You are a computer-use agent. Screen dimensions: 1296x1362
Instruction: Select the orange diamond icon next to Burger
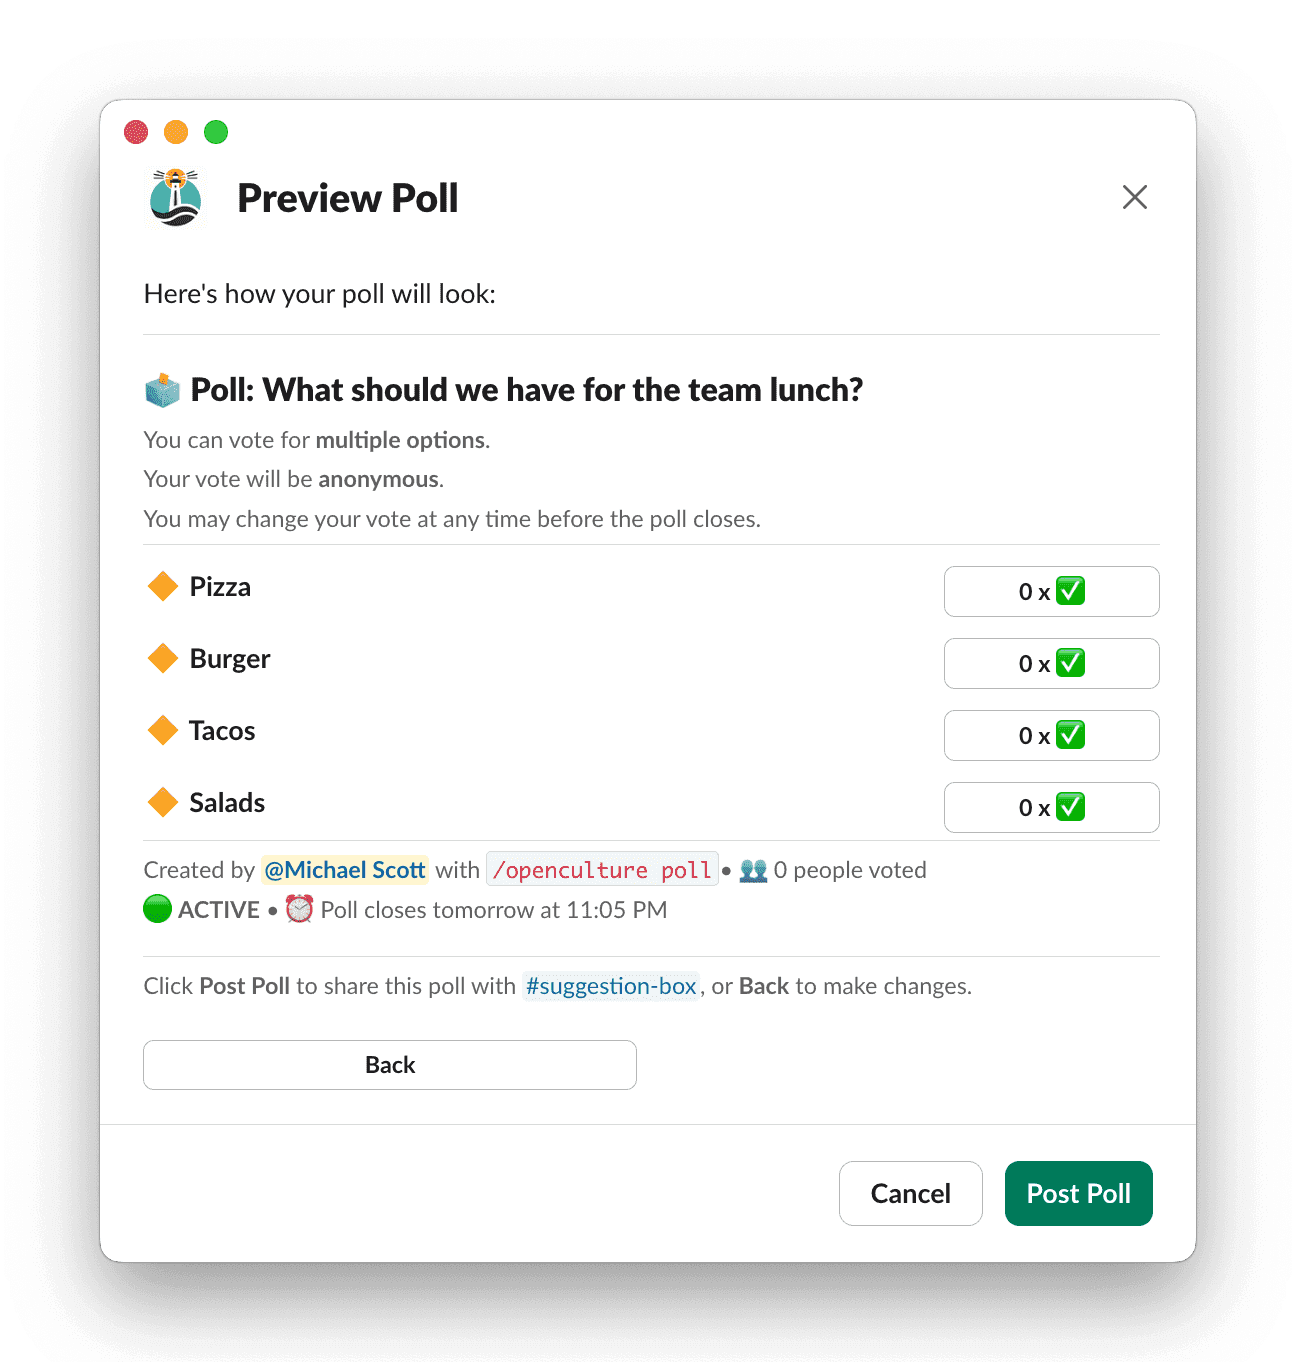pyautogui.click(x=162, y=658)
